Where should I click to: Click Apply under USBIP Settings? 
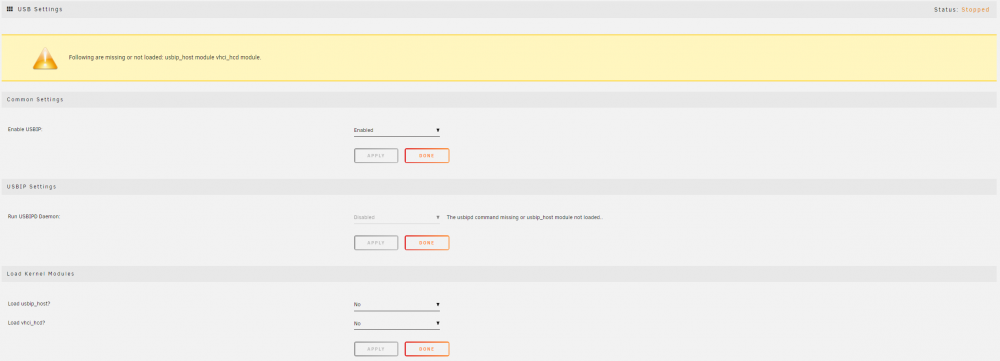pyautogui.click(x=376, y=243)
